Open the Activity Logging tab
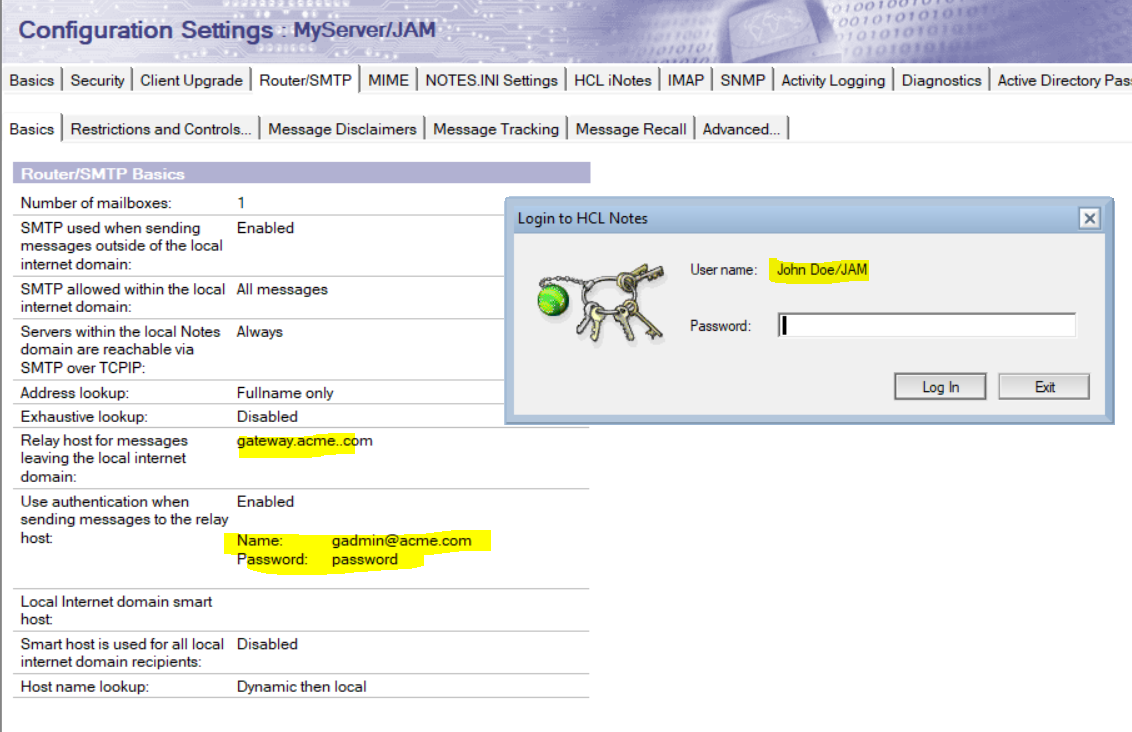 (x=833, y=81)
